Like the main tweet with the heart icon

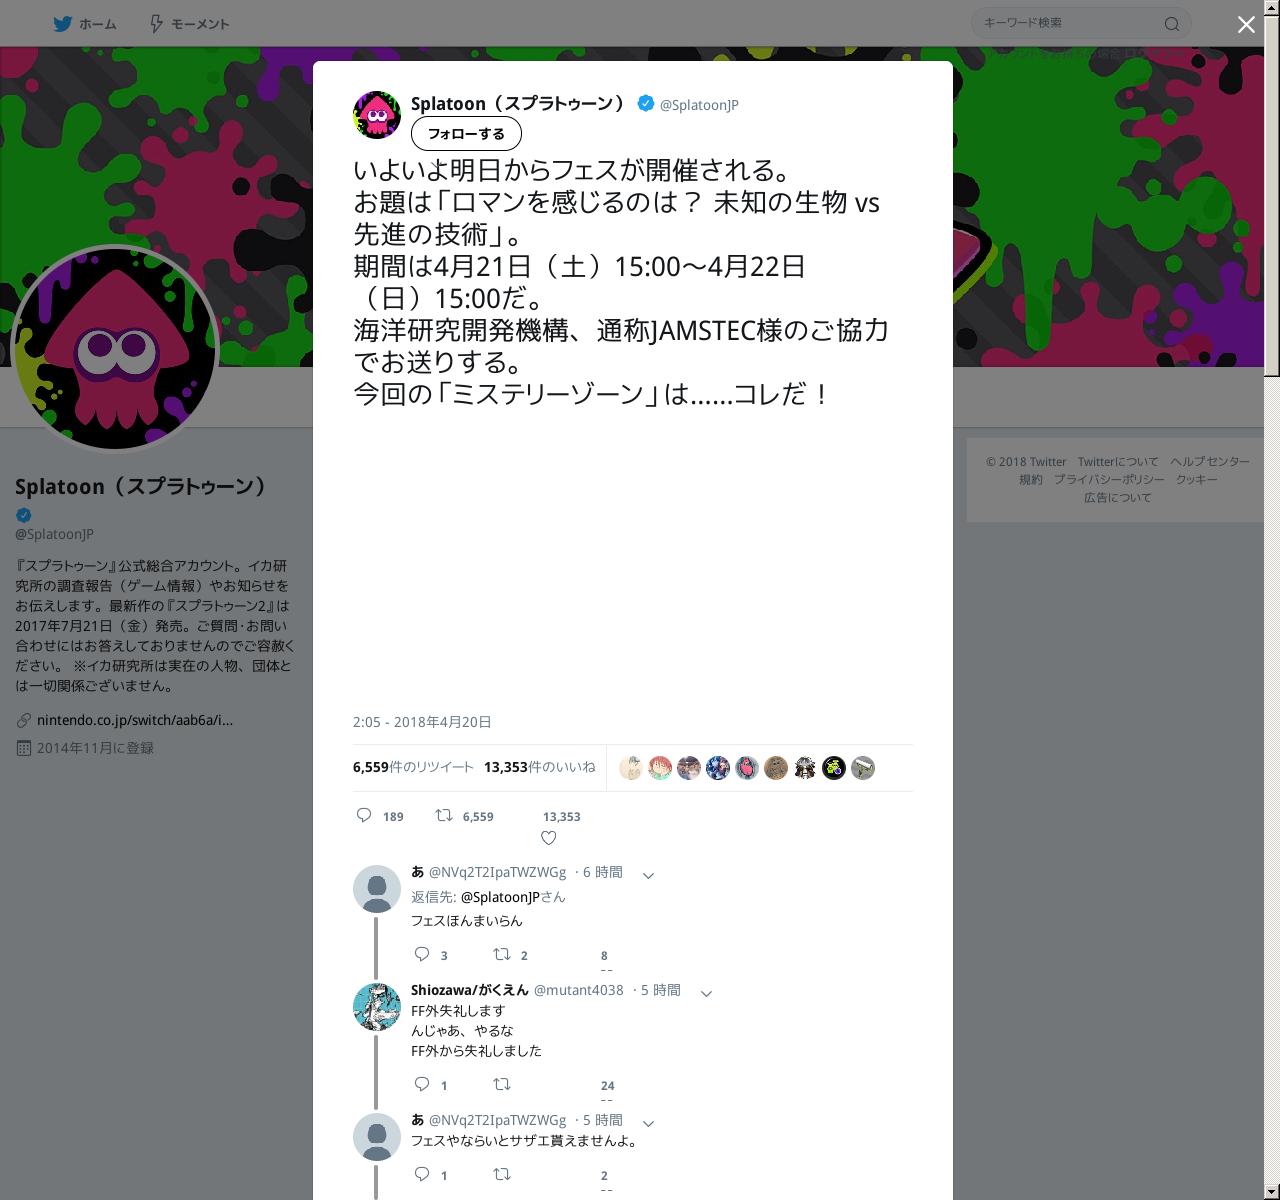coord(548,838)
